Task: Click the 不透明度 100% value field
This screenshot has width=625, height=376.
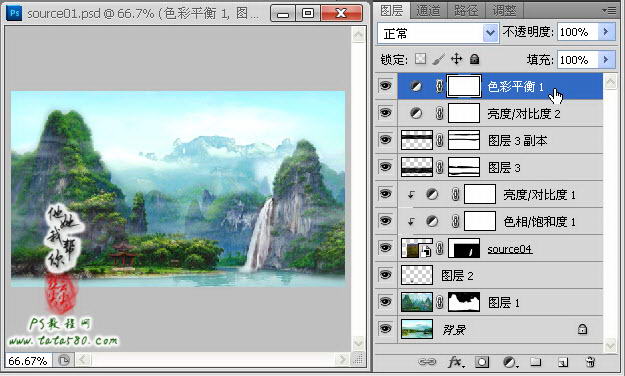Action: [578, 32]
